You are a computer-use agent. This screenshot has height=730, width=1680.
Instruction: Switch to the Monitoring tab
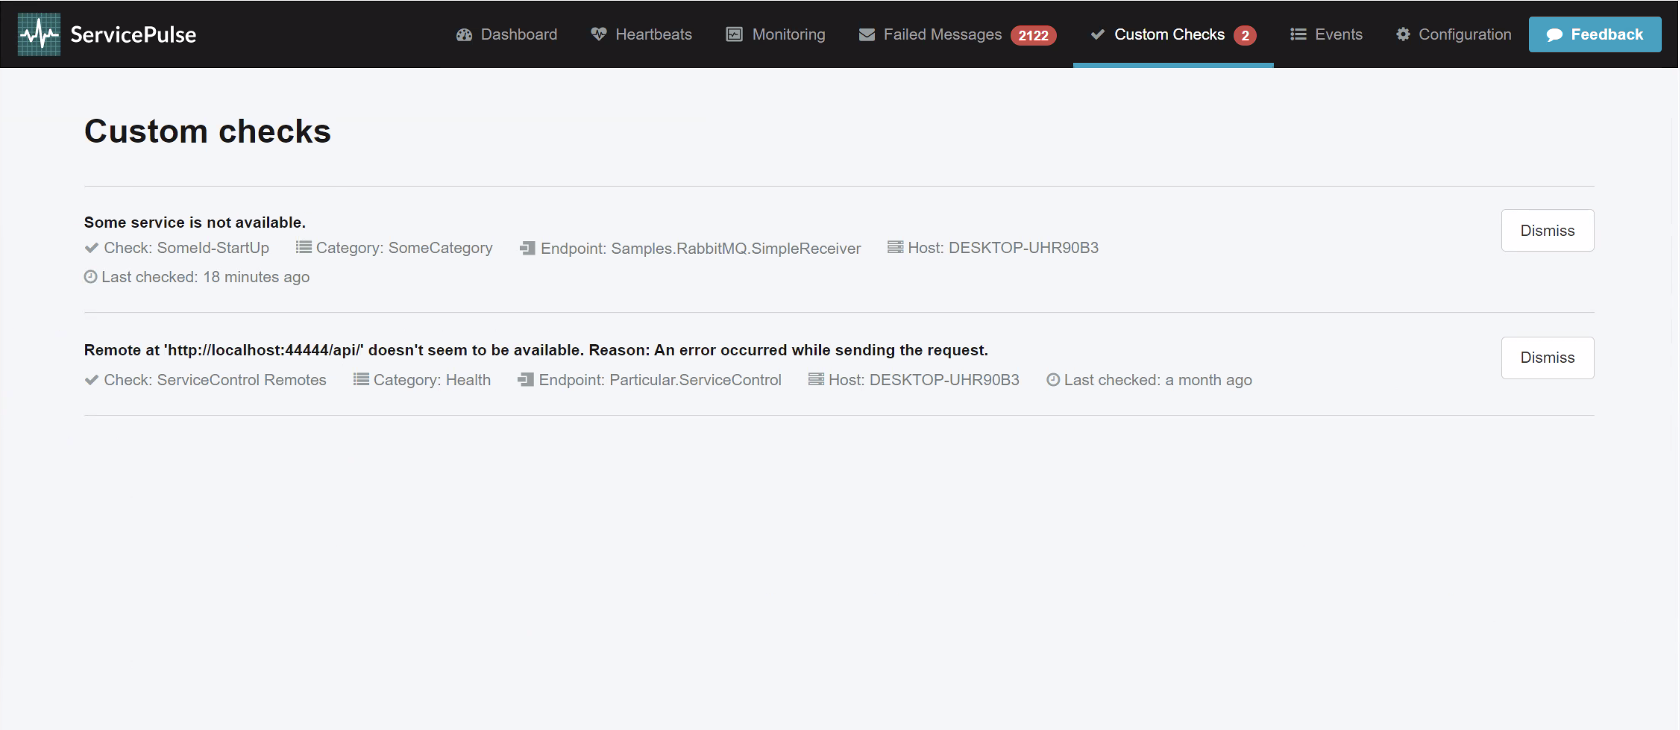[776, 34]
